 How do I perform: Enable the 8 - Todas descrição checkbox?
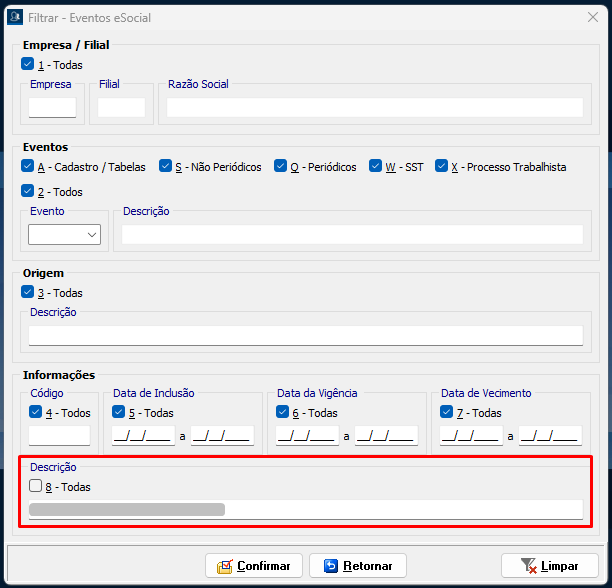[36, 487]
